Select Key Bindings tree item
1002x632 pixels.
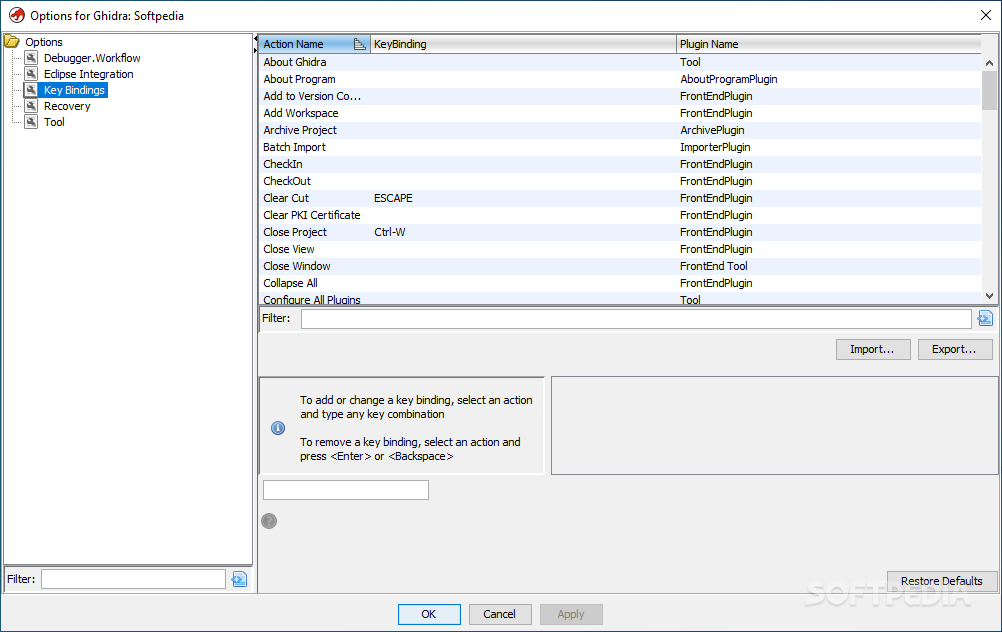pyautogui.click(x=74, y=90)
